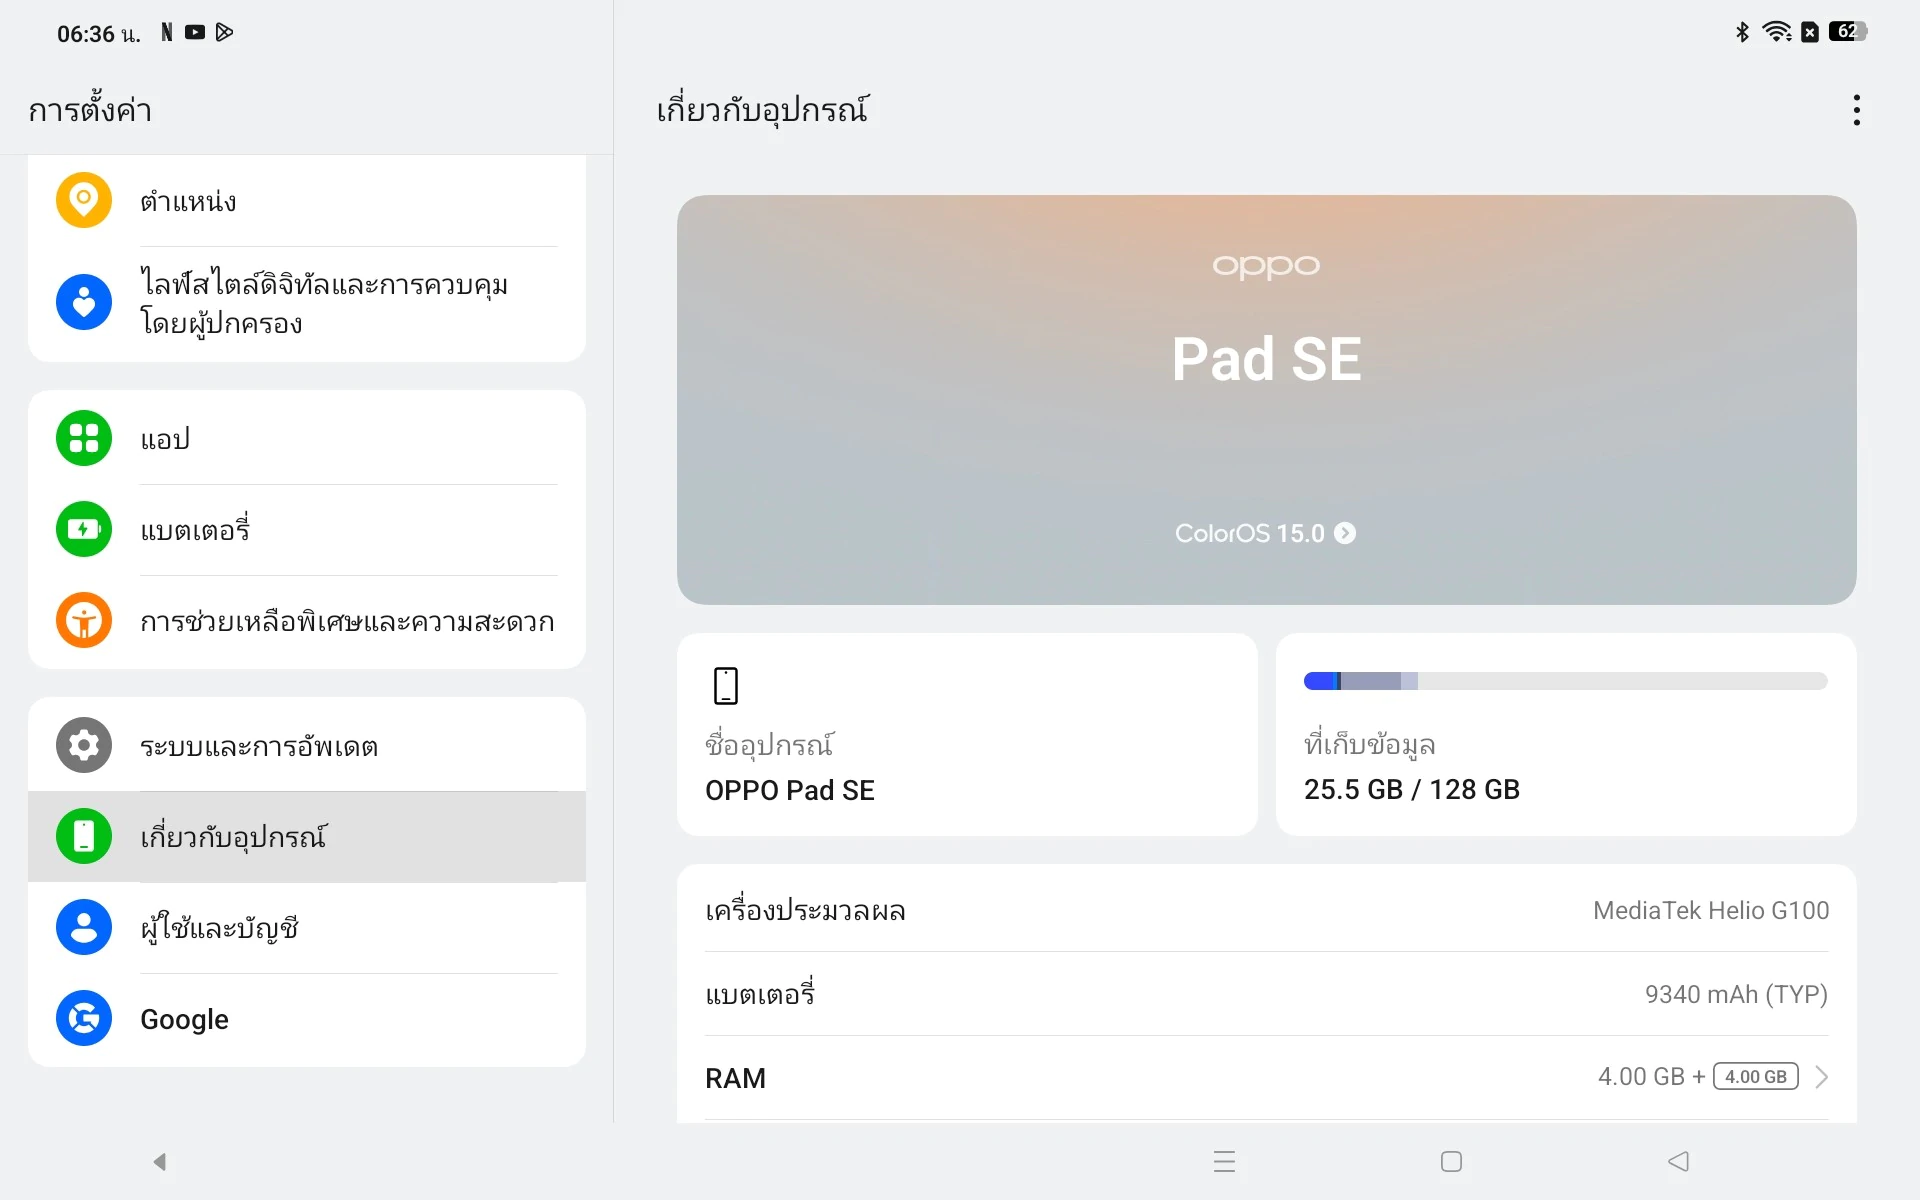Tap the SIM error icon in status bar
The width and height of the screenshot is (1920, 1200).
click(x=1810, y=32)
